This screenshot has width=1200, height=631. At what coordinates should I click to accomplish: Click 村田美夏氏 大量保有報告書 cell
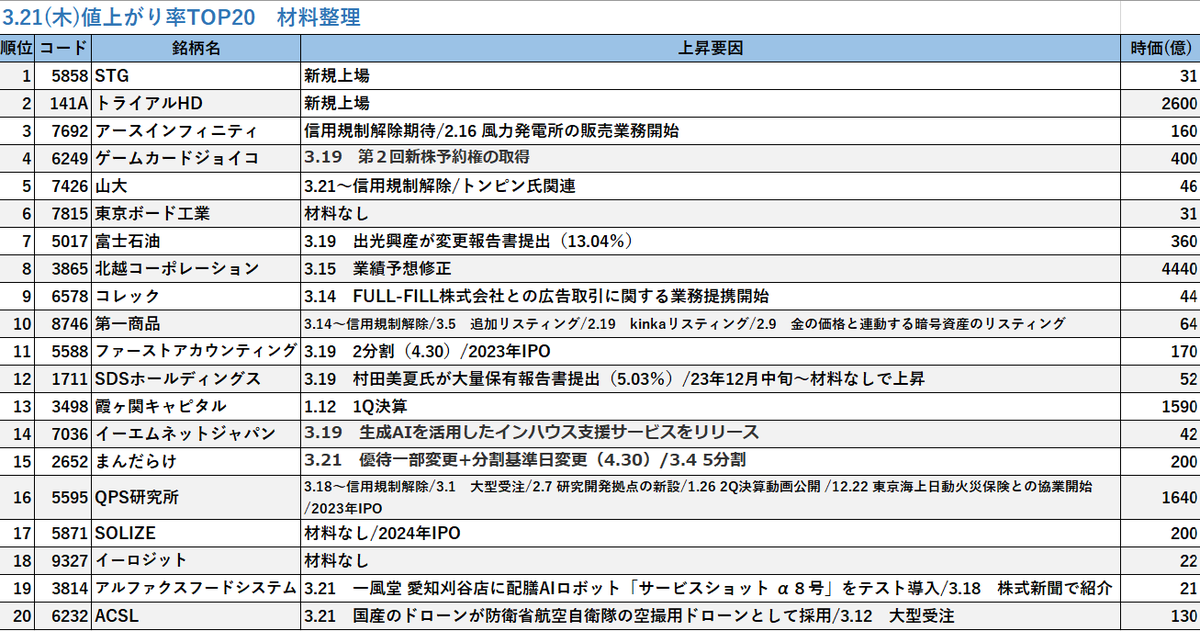[x=709, y=378]
